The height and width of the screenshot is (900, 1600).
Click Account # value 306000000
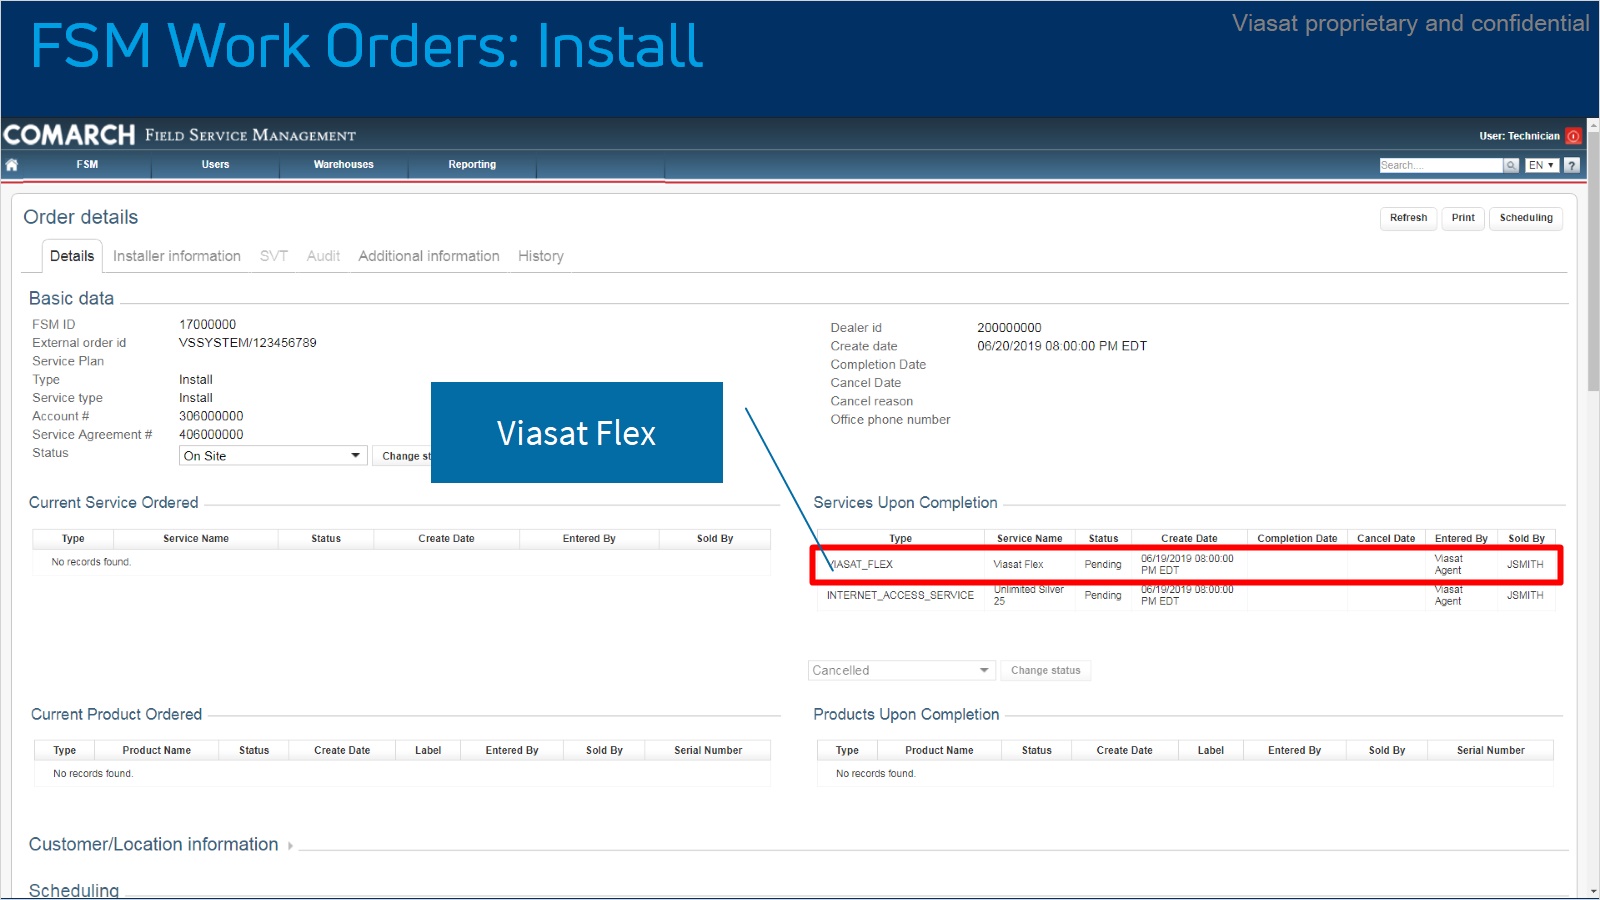point(211,416)
